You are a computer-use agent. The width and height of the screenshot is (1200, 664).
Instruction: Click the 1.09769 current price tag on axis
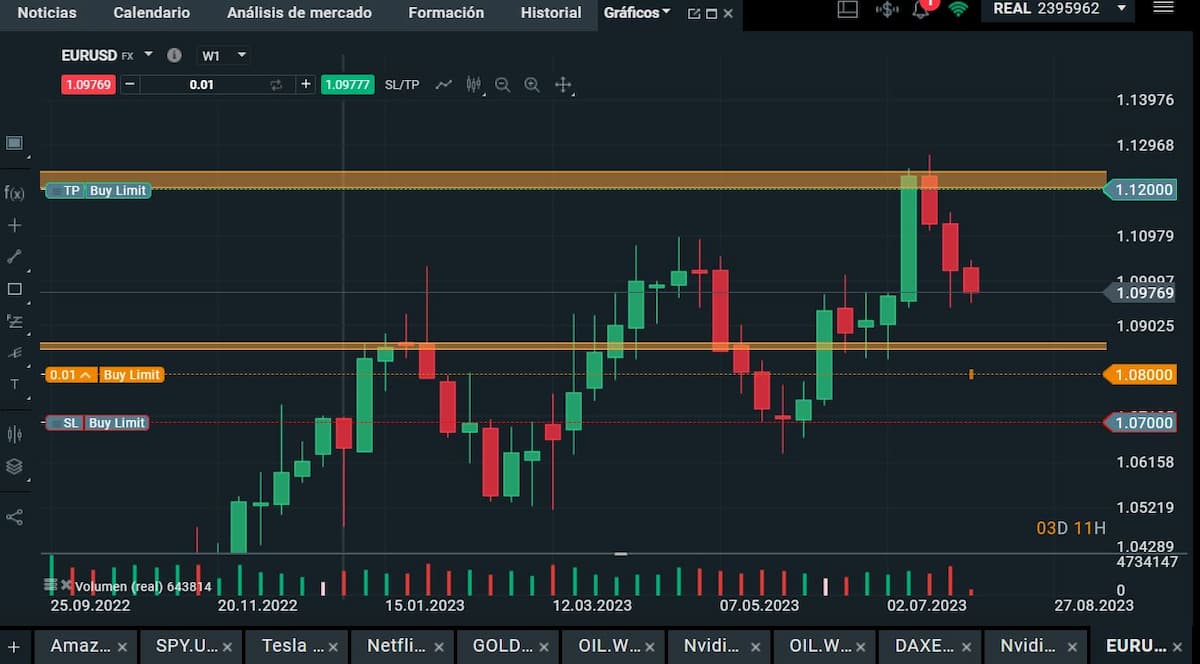point(1138,293)
